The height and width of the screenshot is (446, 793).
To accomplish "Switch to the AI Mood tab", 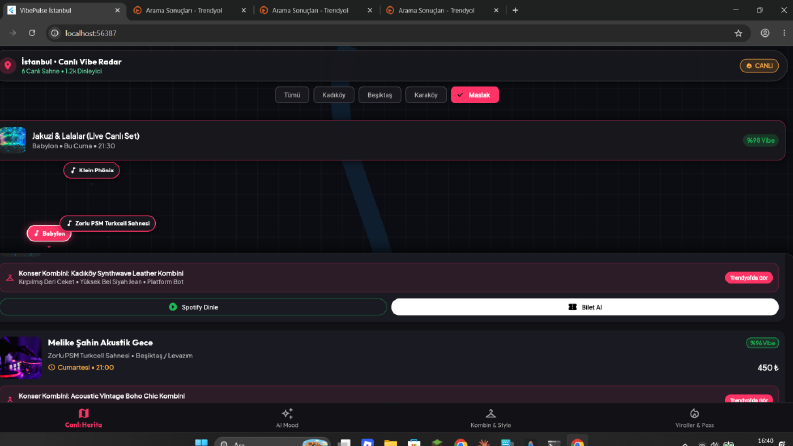I will click(x=287, y=418).
